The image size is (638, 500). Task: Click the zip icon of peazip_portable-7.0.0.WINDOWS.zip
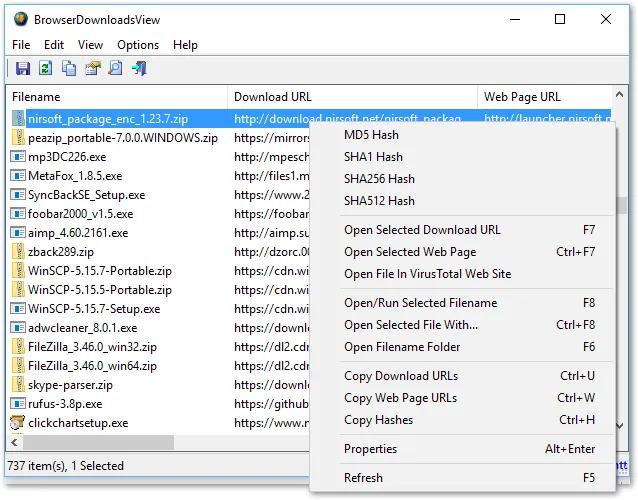coord(18,138)
